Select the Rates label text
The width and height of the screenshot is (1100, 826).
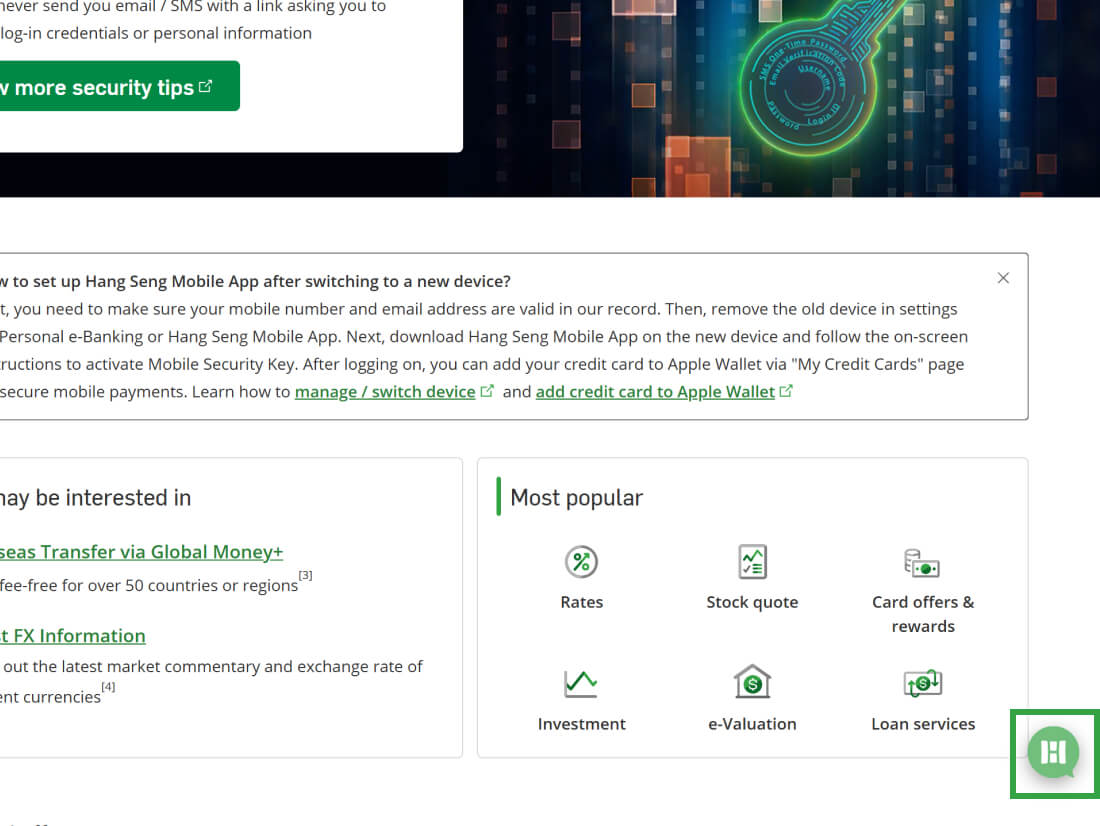click(x=582, y=602)
